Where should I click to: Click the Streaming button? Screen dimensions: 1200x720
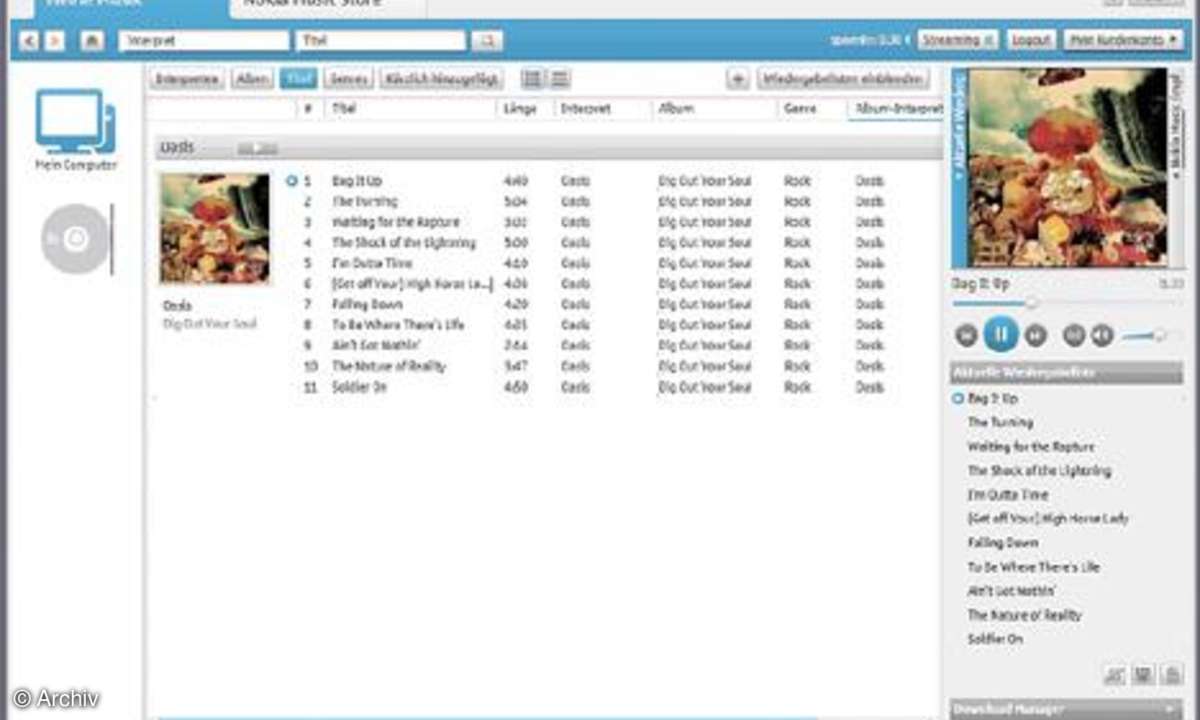click(957, 40)
